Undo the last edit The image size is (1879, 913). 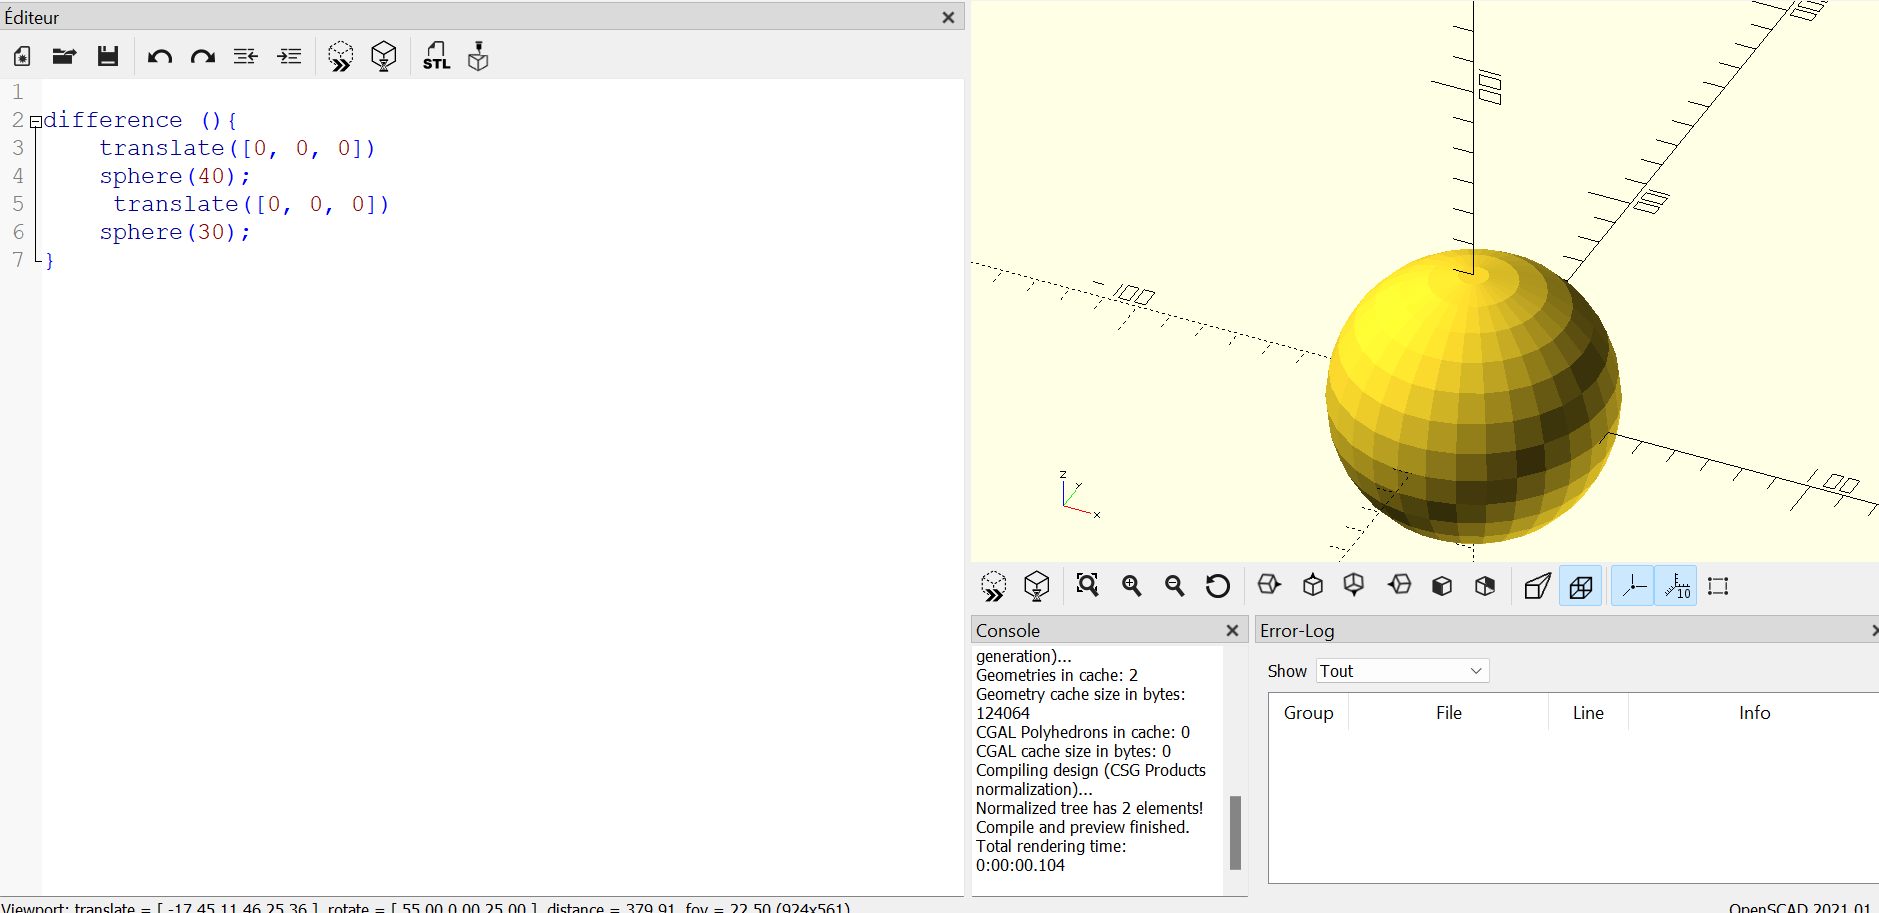[x=160, y=56]
